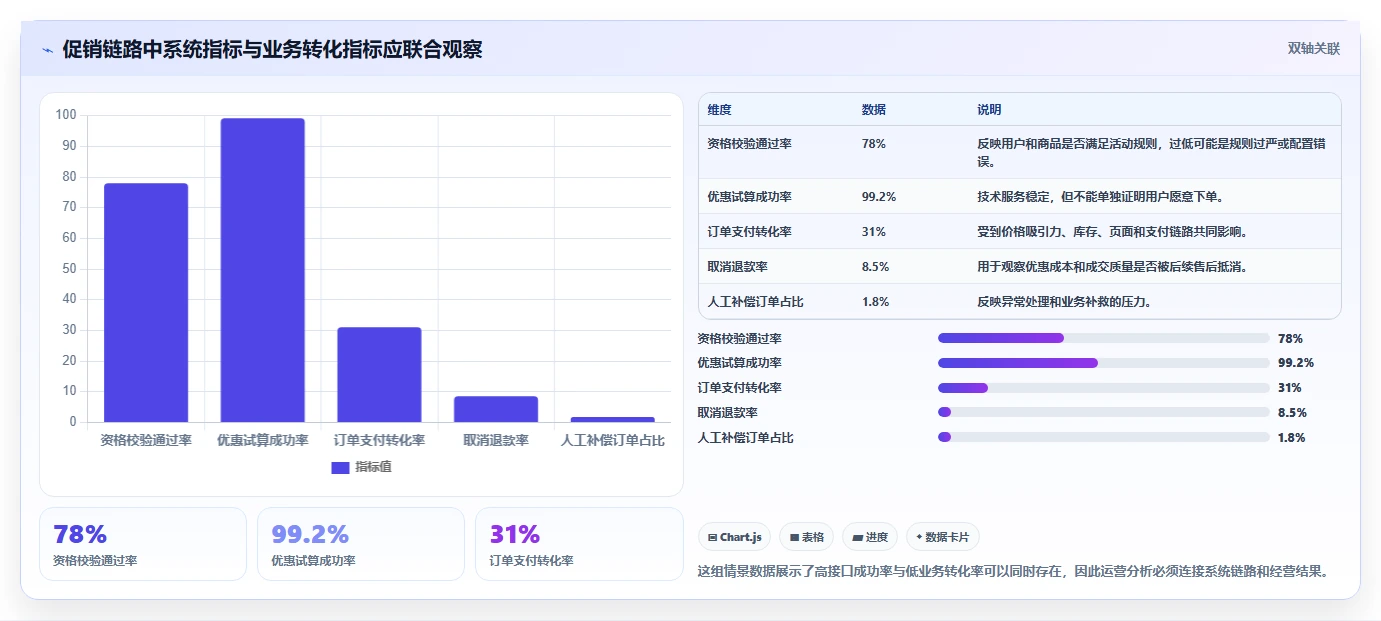Click the 资格校验通过率 progress bar
The height and width of the screenshot is (621, 1381).
coord(1104,338)
